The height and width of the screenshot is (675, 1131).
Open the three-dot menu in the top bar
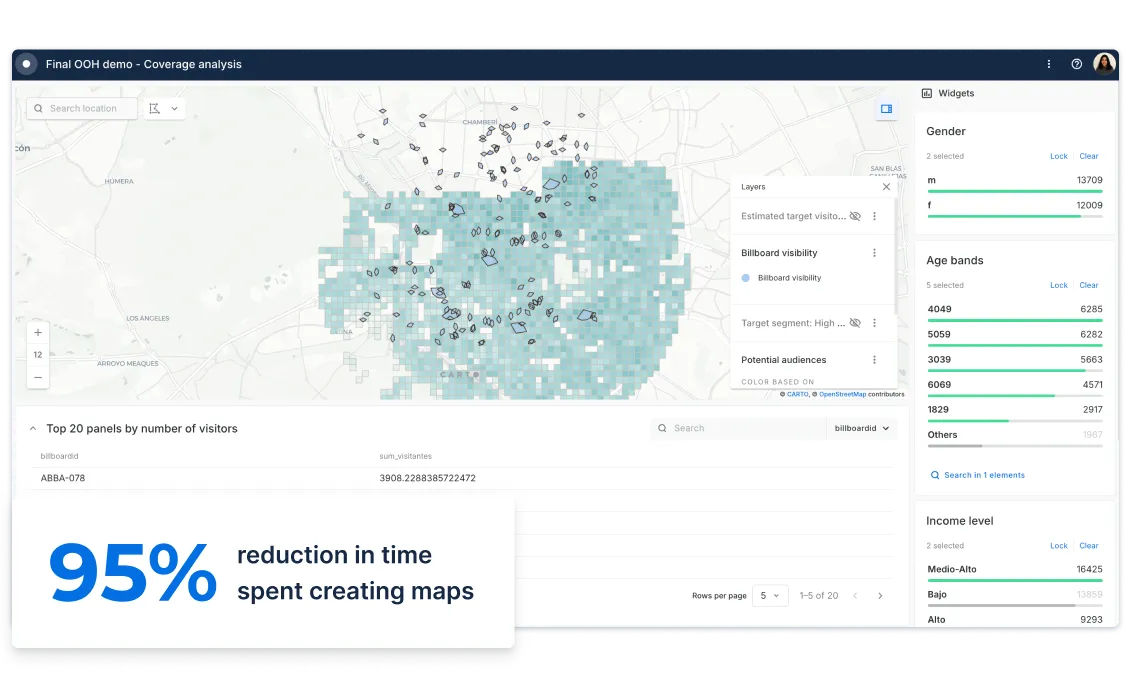pos(1048,63)
